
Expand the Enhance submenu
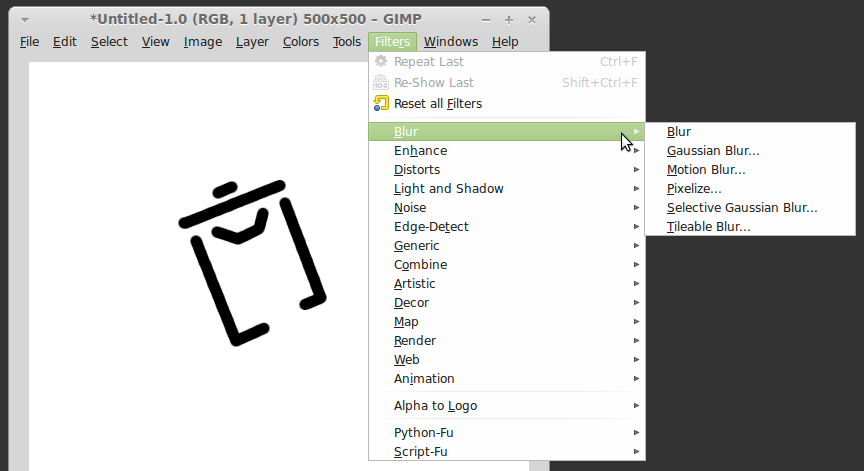(506, 150)
